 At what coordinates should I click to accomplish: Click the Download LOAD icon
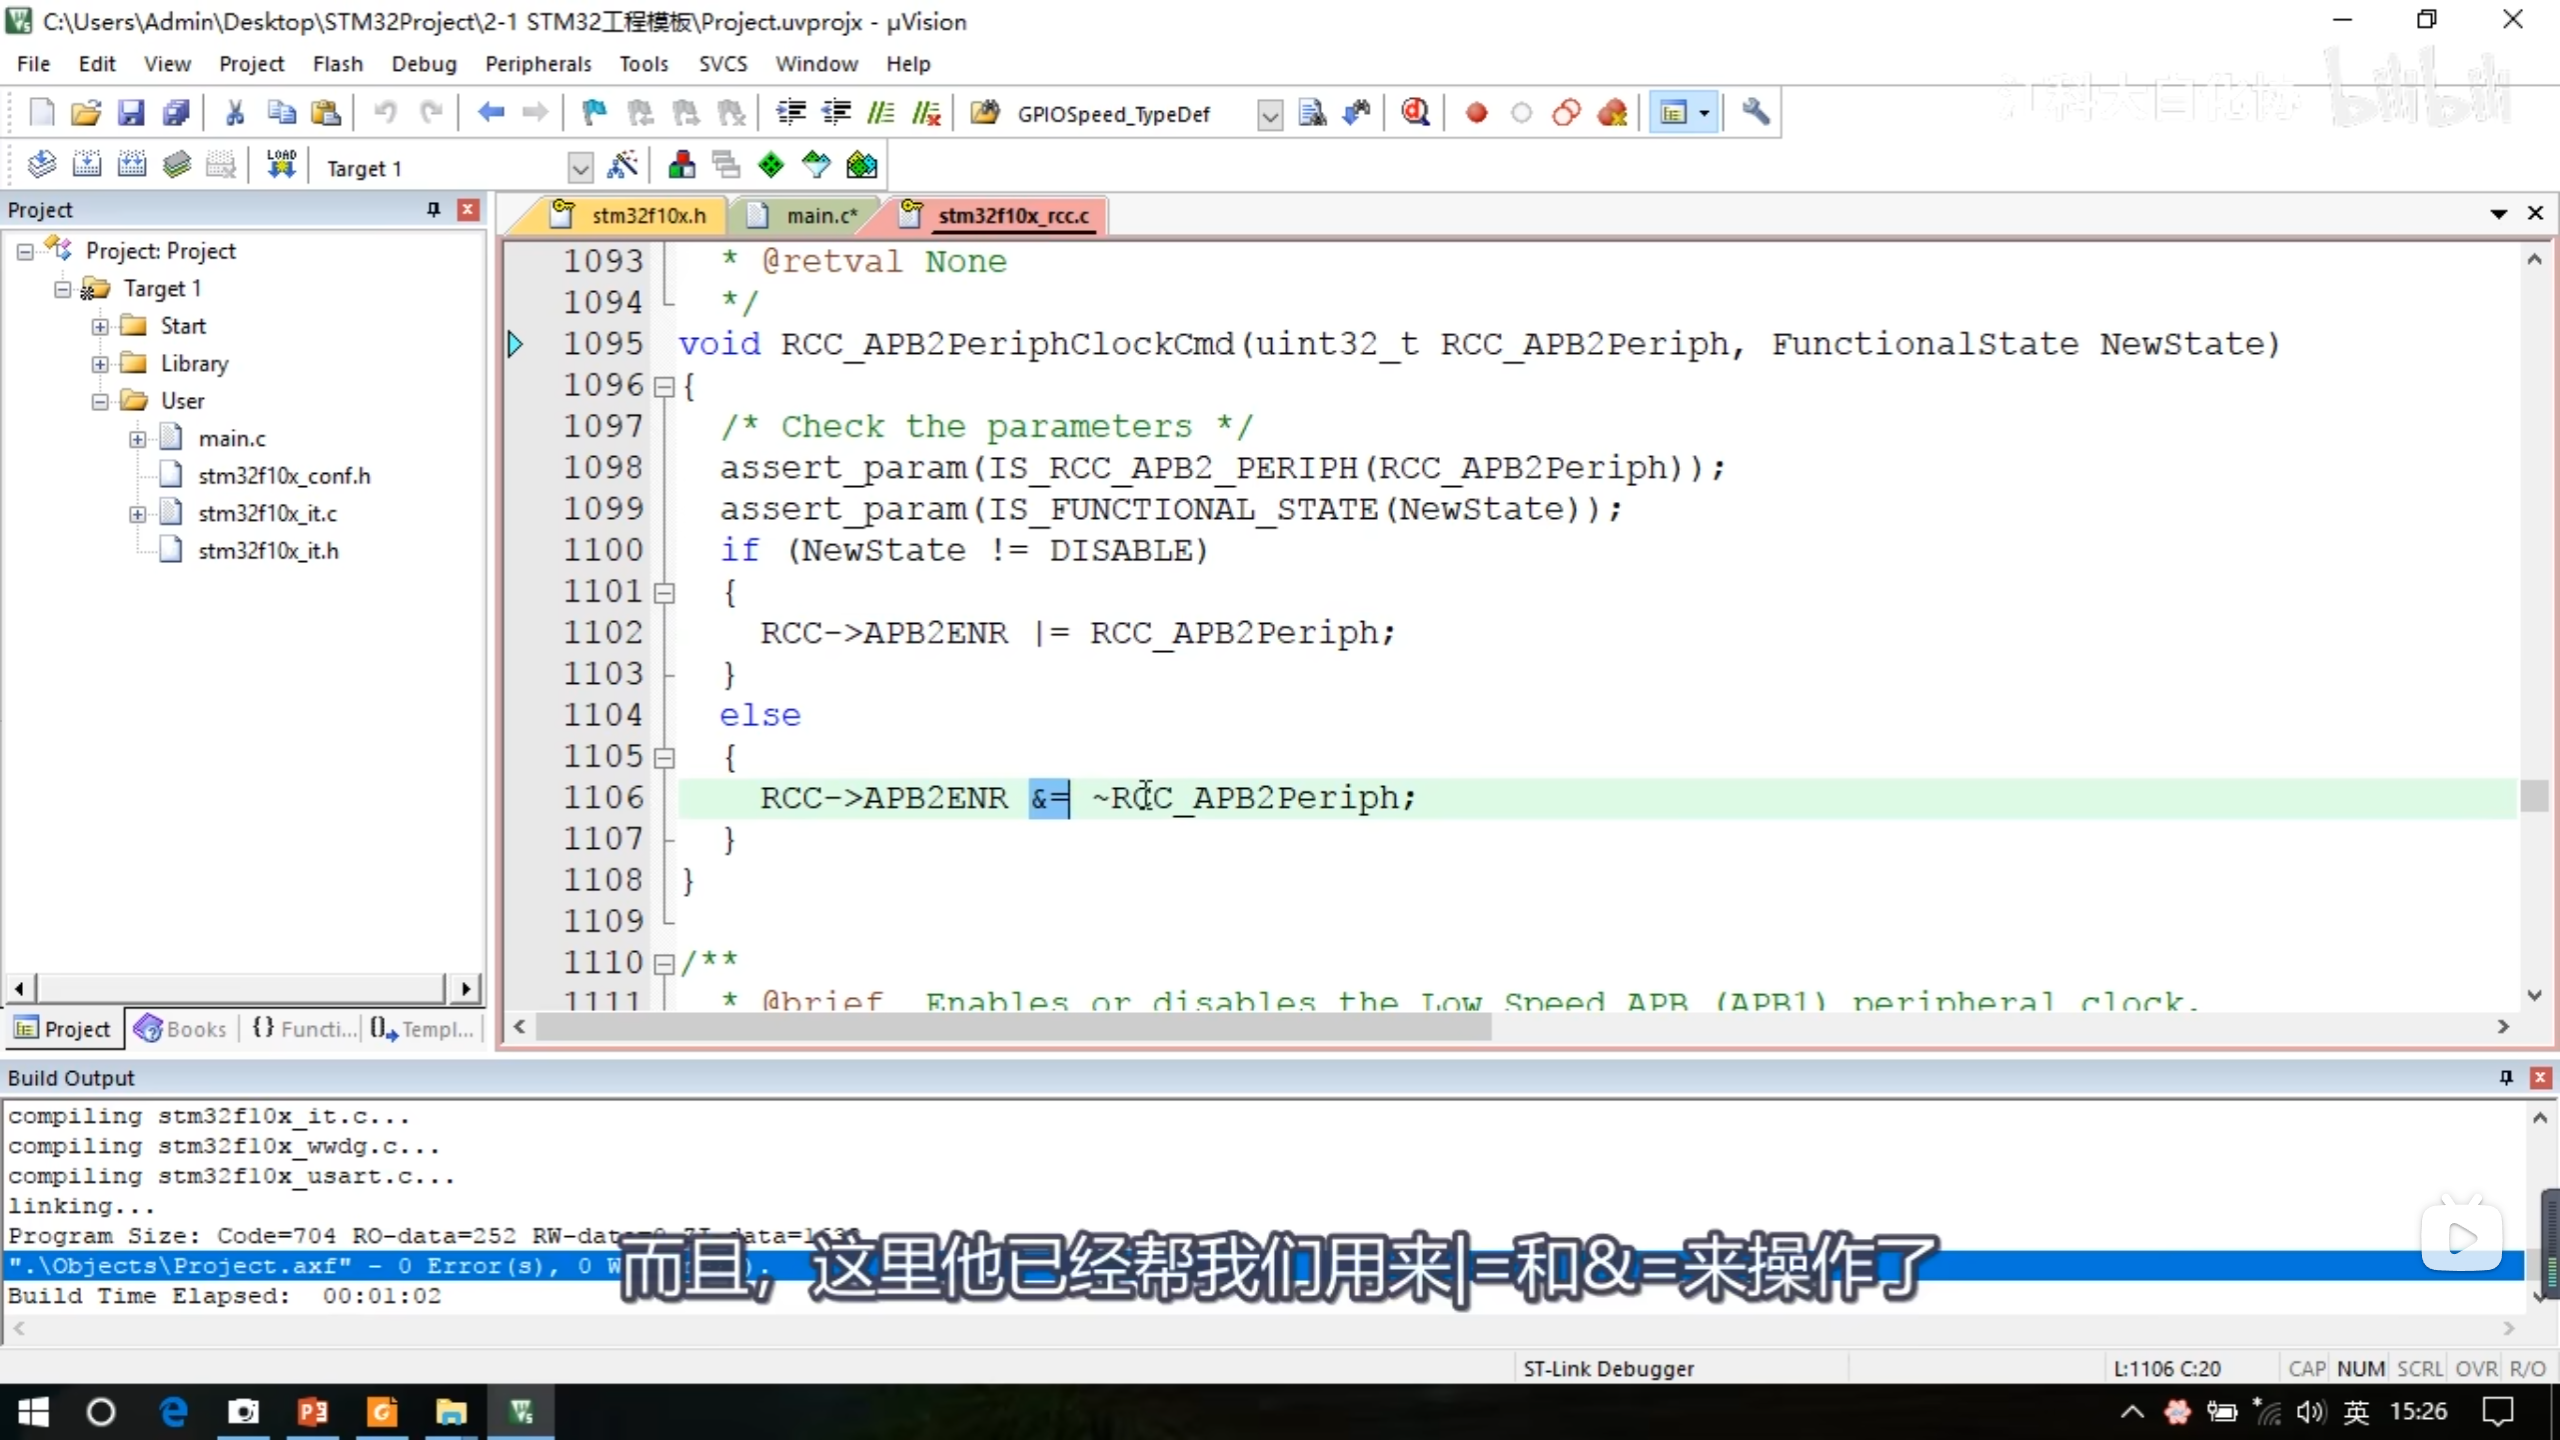(281, 165)
